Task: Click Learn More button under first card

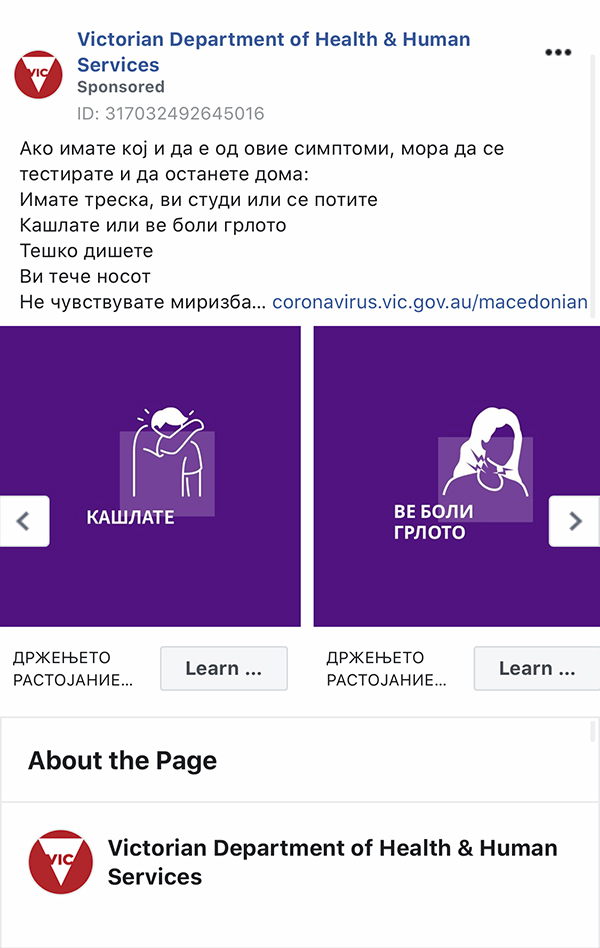Action: point(224,668)
